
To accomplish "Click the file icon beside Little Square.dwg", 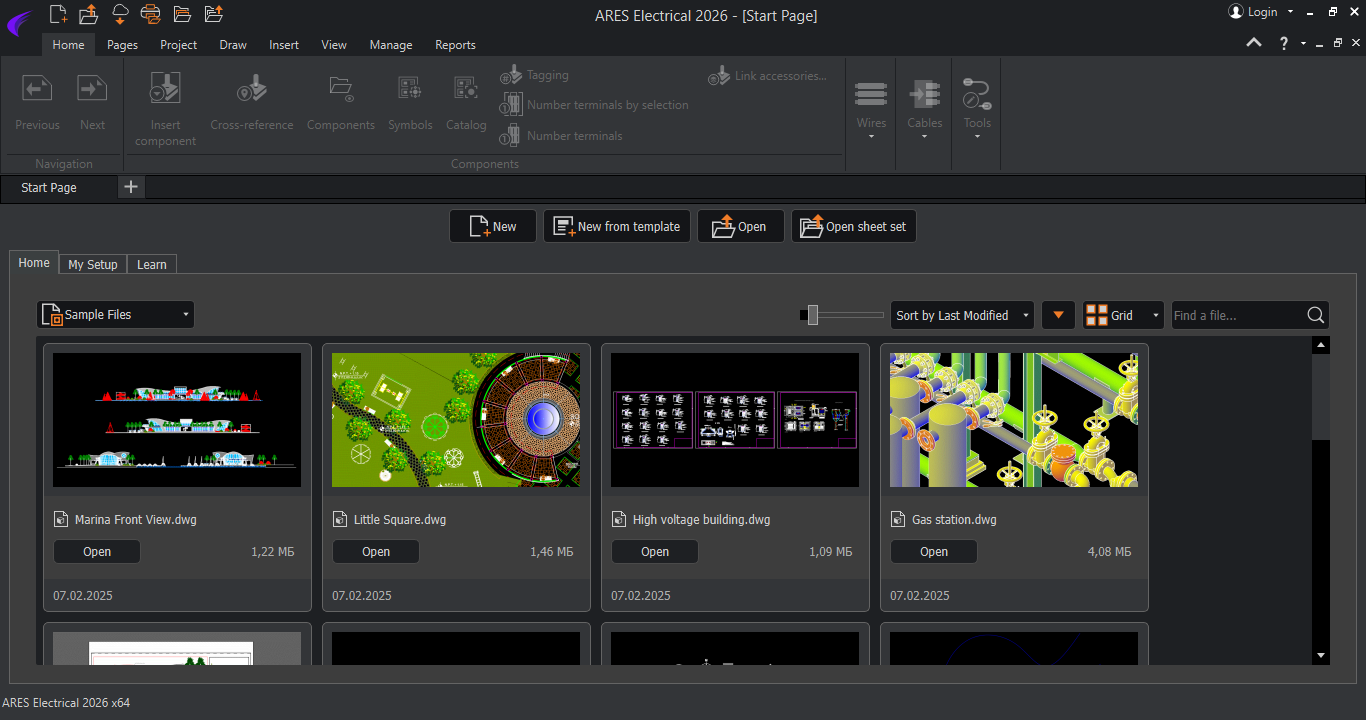I will 339,519.
